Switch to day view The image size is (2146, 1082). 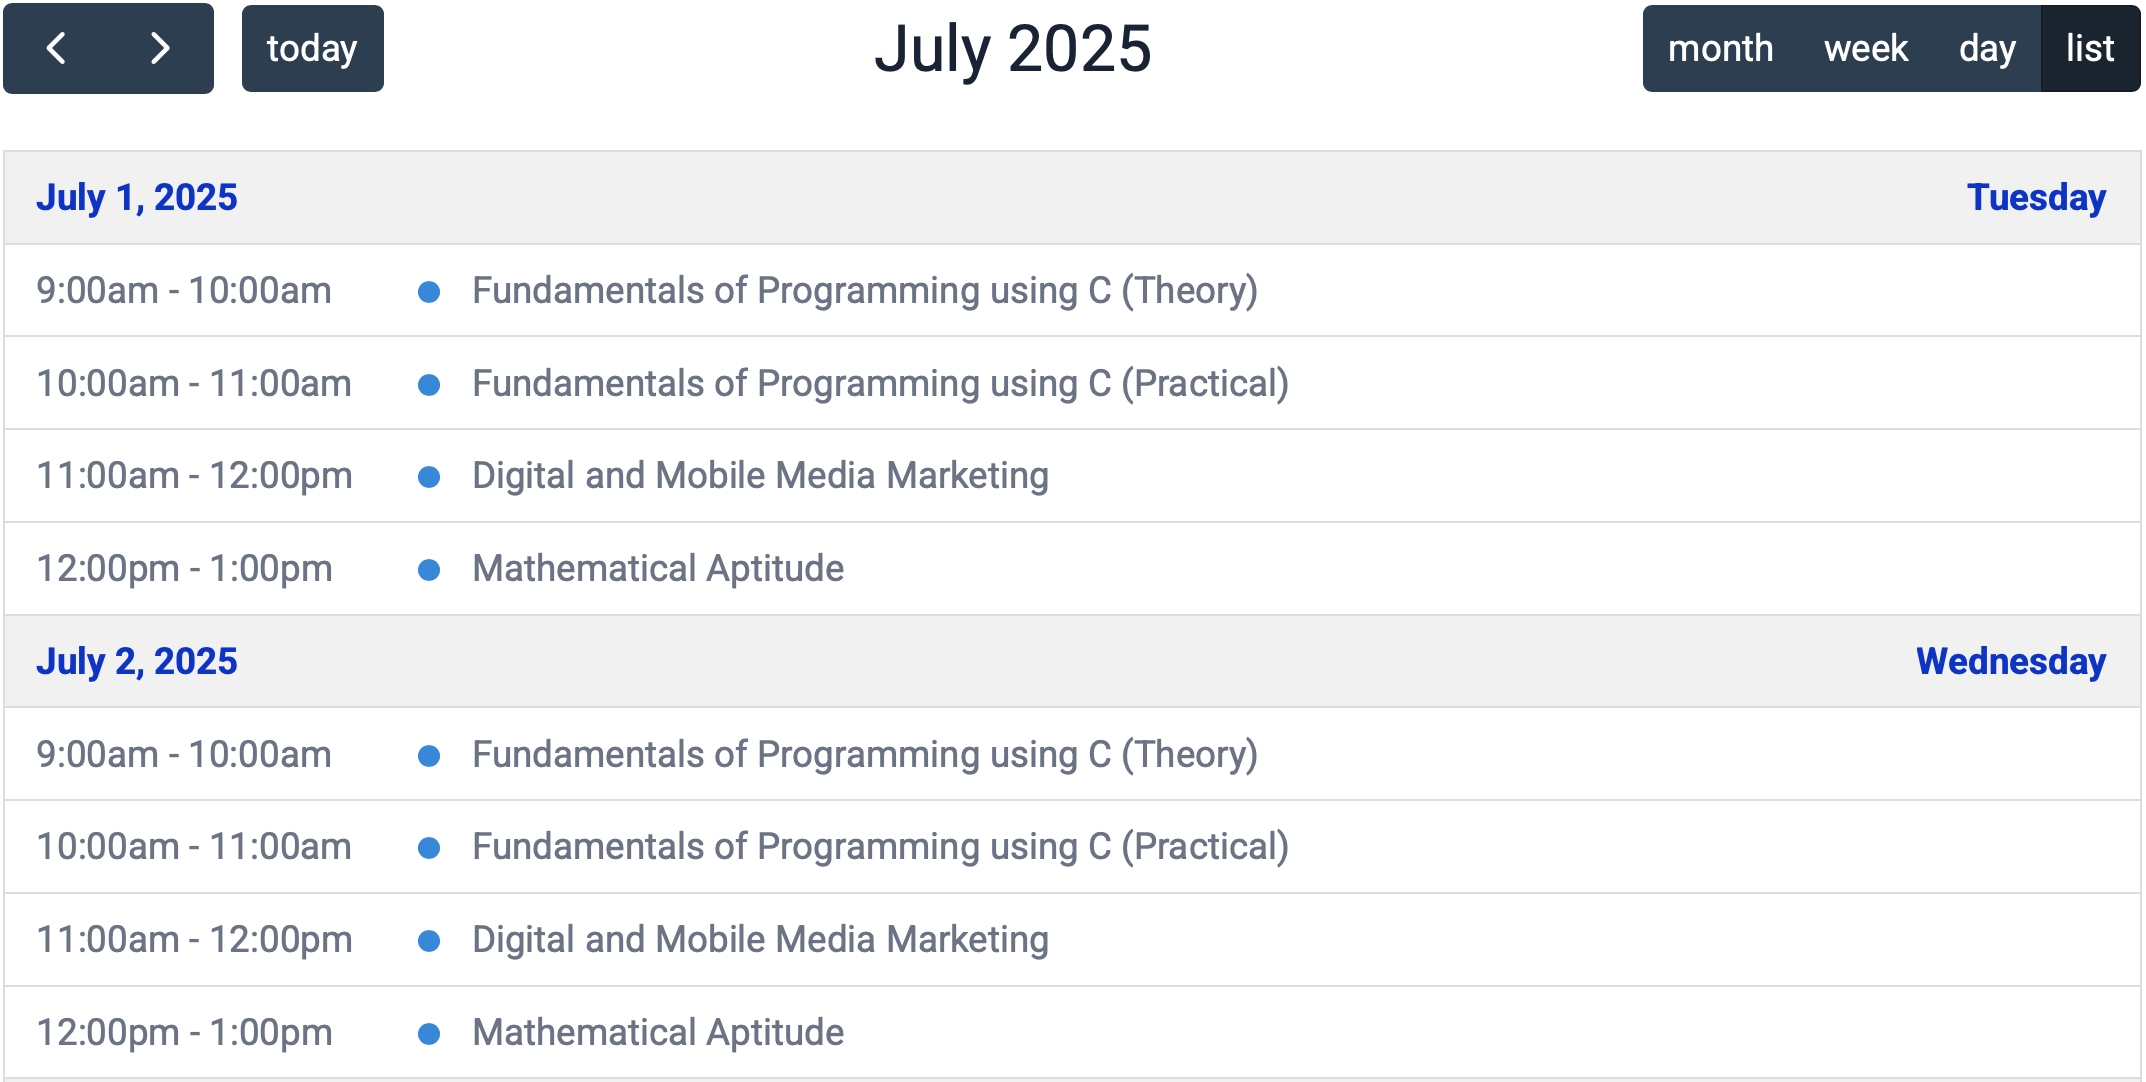(x=1988, y=48)
